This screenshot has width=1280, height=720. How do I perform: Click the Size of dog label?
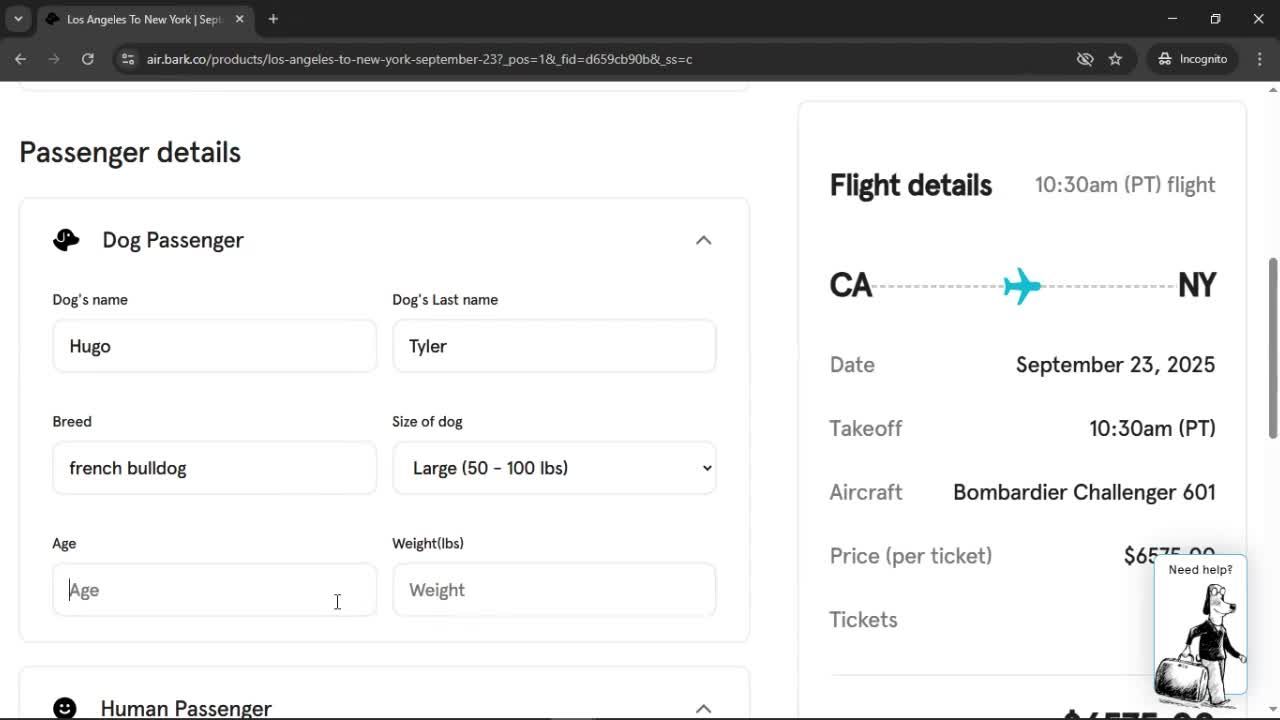[x=427, y=422]
